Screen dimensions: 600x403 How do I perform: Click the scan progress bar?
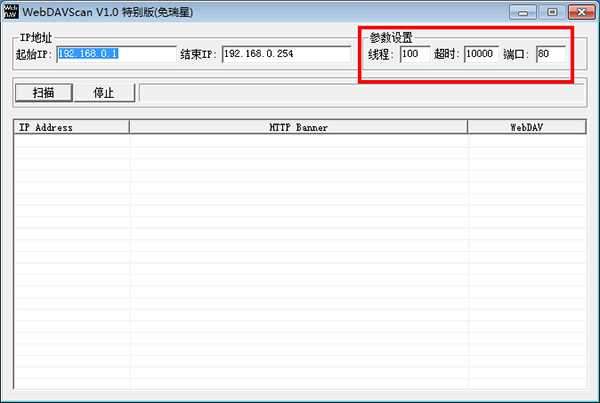(361, 93)
